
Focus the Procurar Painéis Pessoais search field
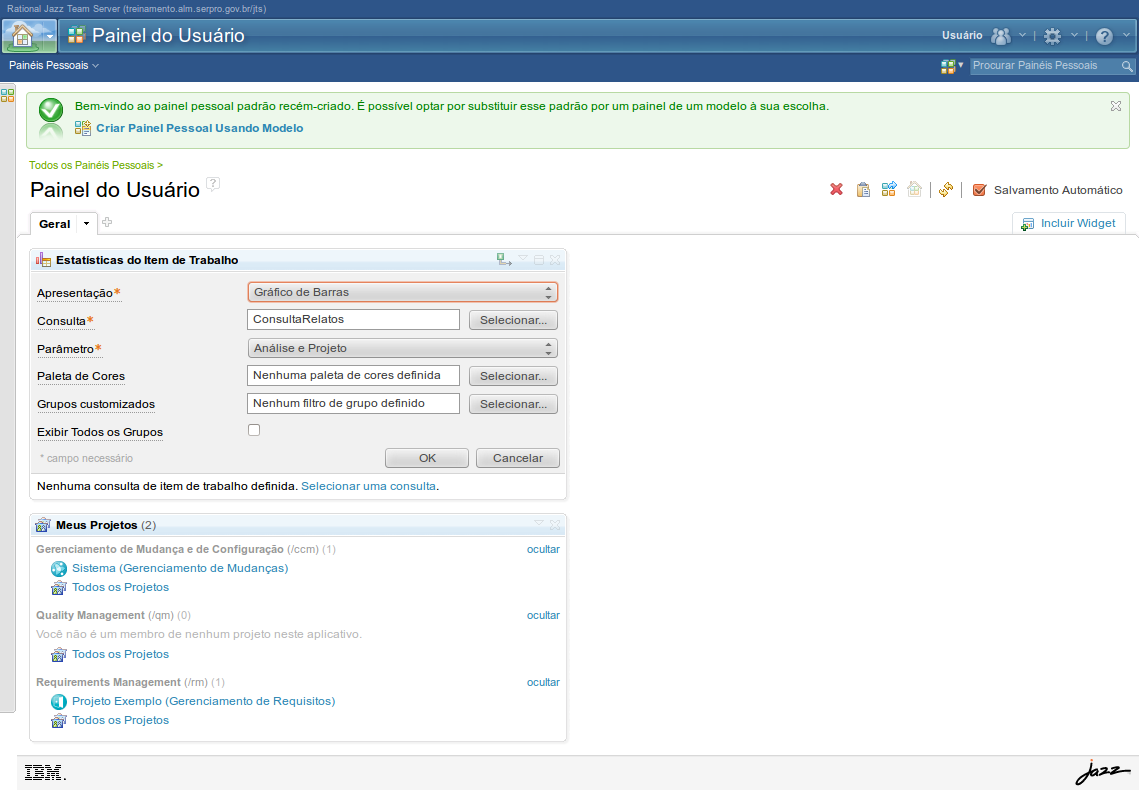[1045, 65]
